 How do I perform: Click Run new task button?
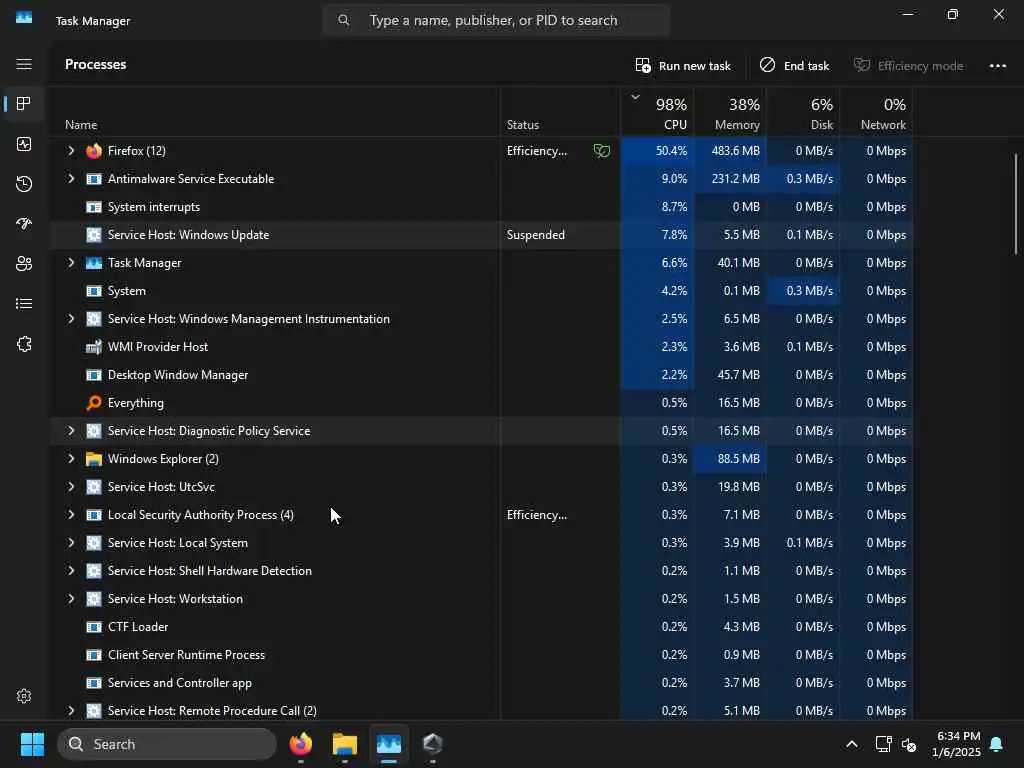683,65
